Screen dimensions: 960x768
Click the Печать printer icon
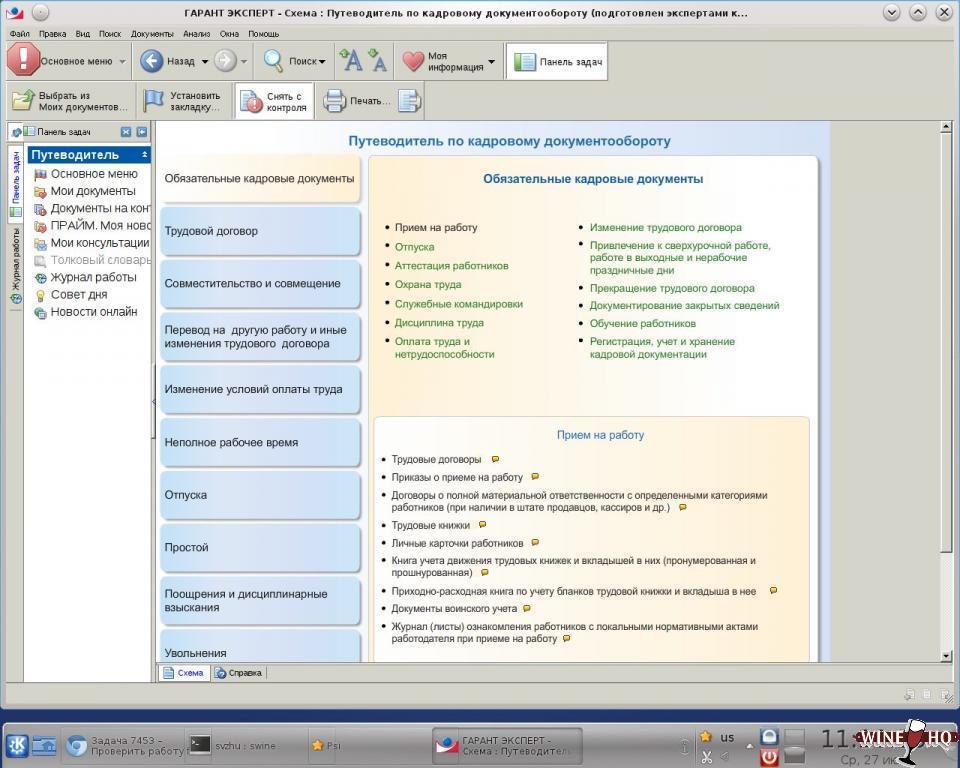334,101
